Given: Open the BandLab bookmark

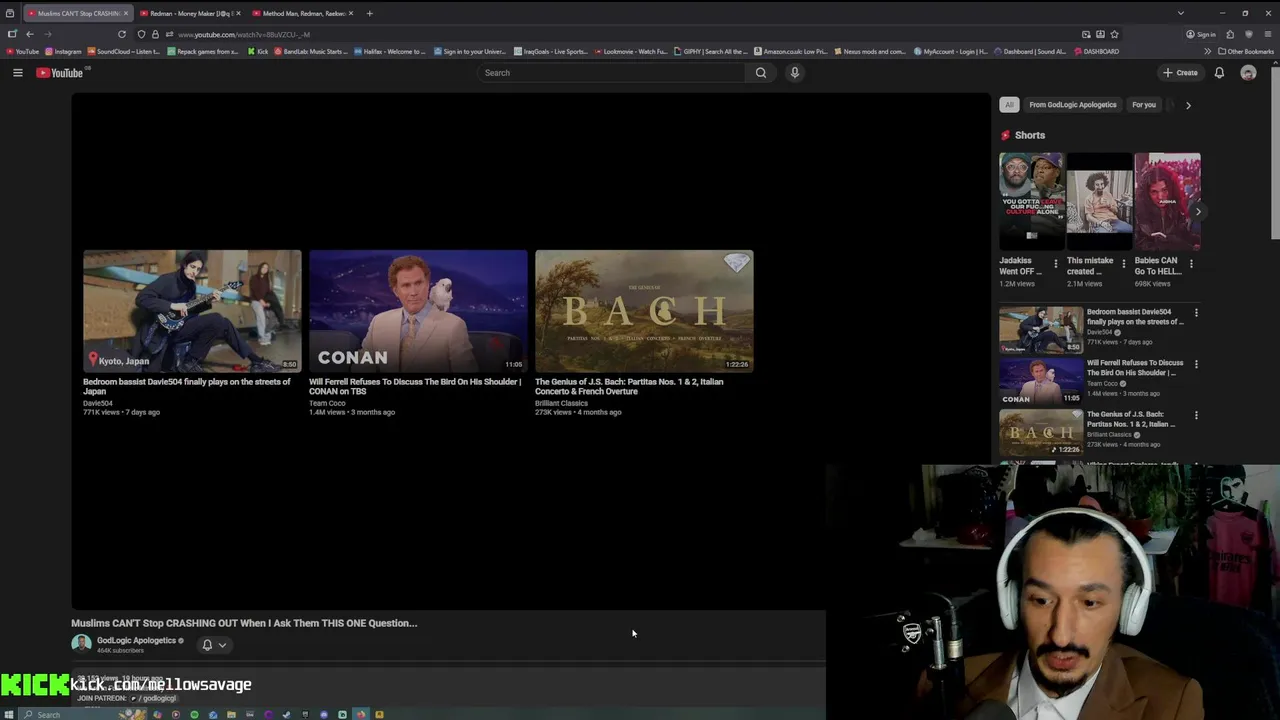Looking at the screenshot, I should [x=311, y=51].
